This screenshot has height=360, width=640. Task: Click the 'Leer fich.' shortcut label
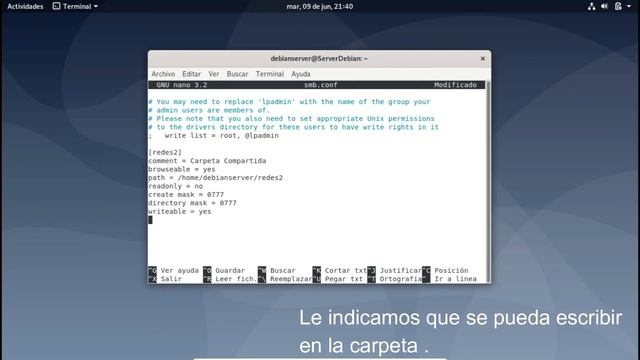236,279
